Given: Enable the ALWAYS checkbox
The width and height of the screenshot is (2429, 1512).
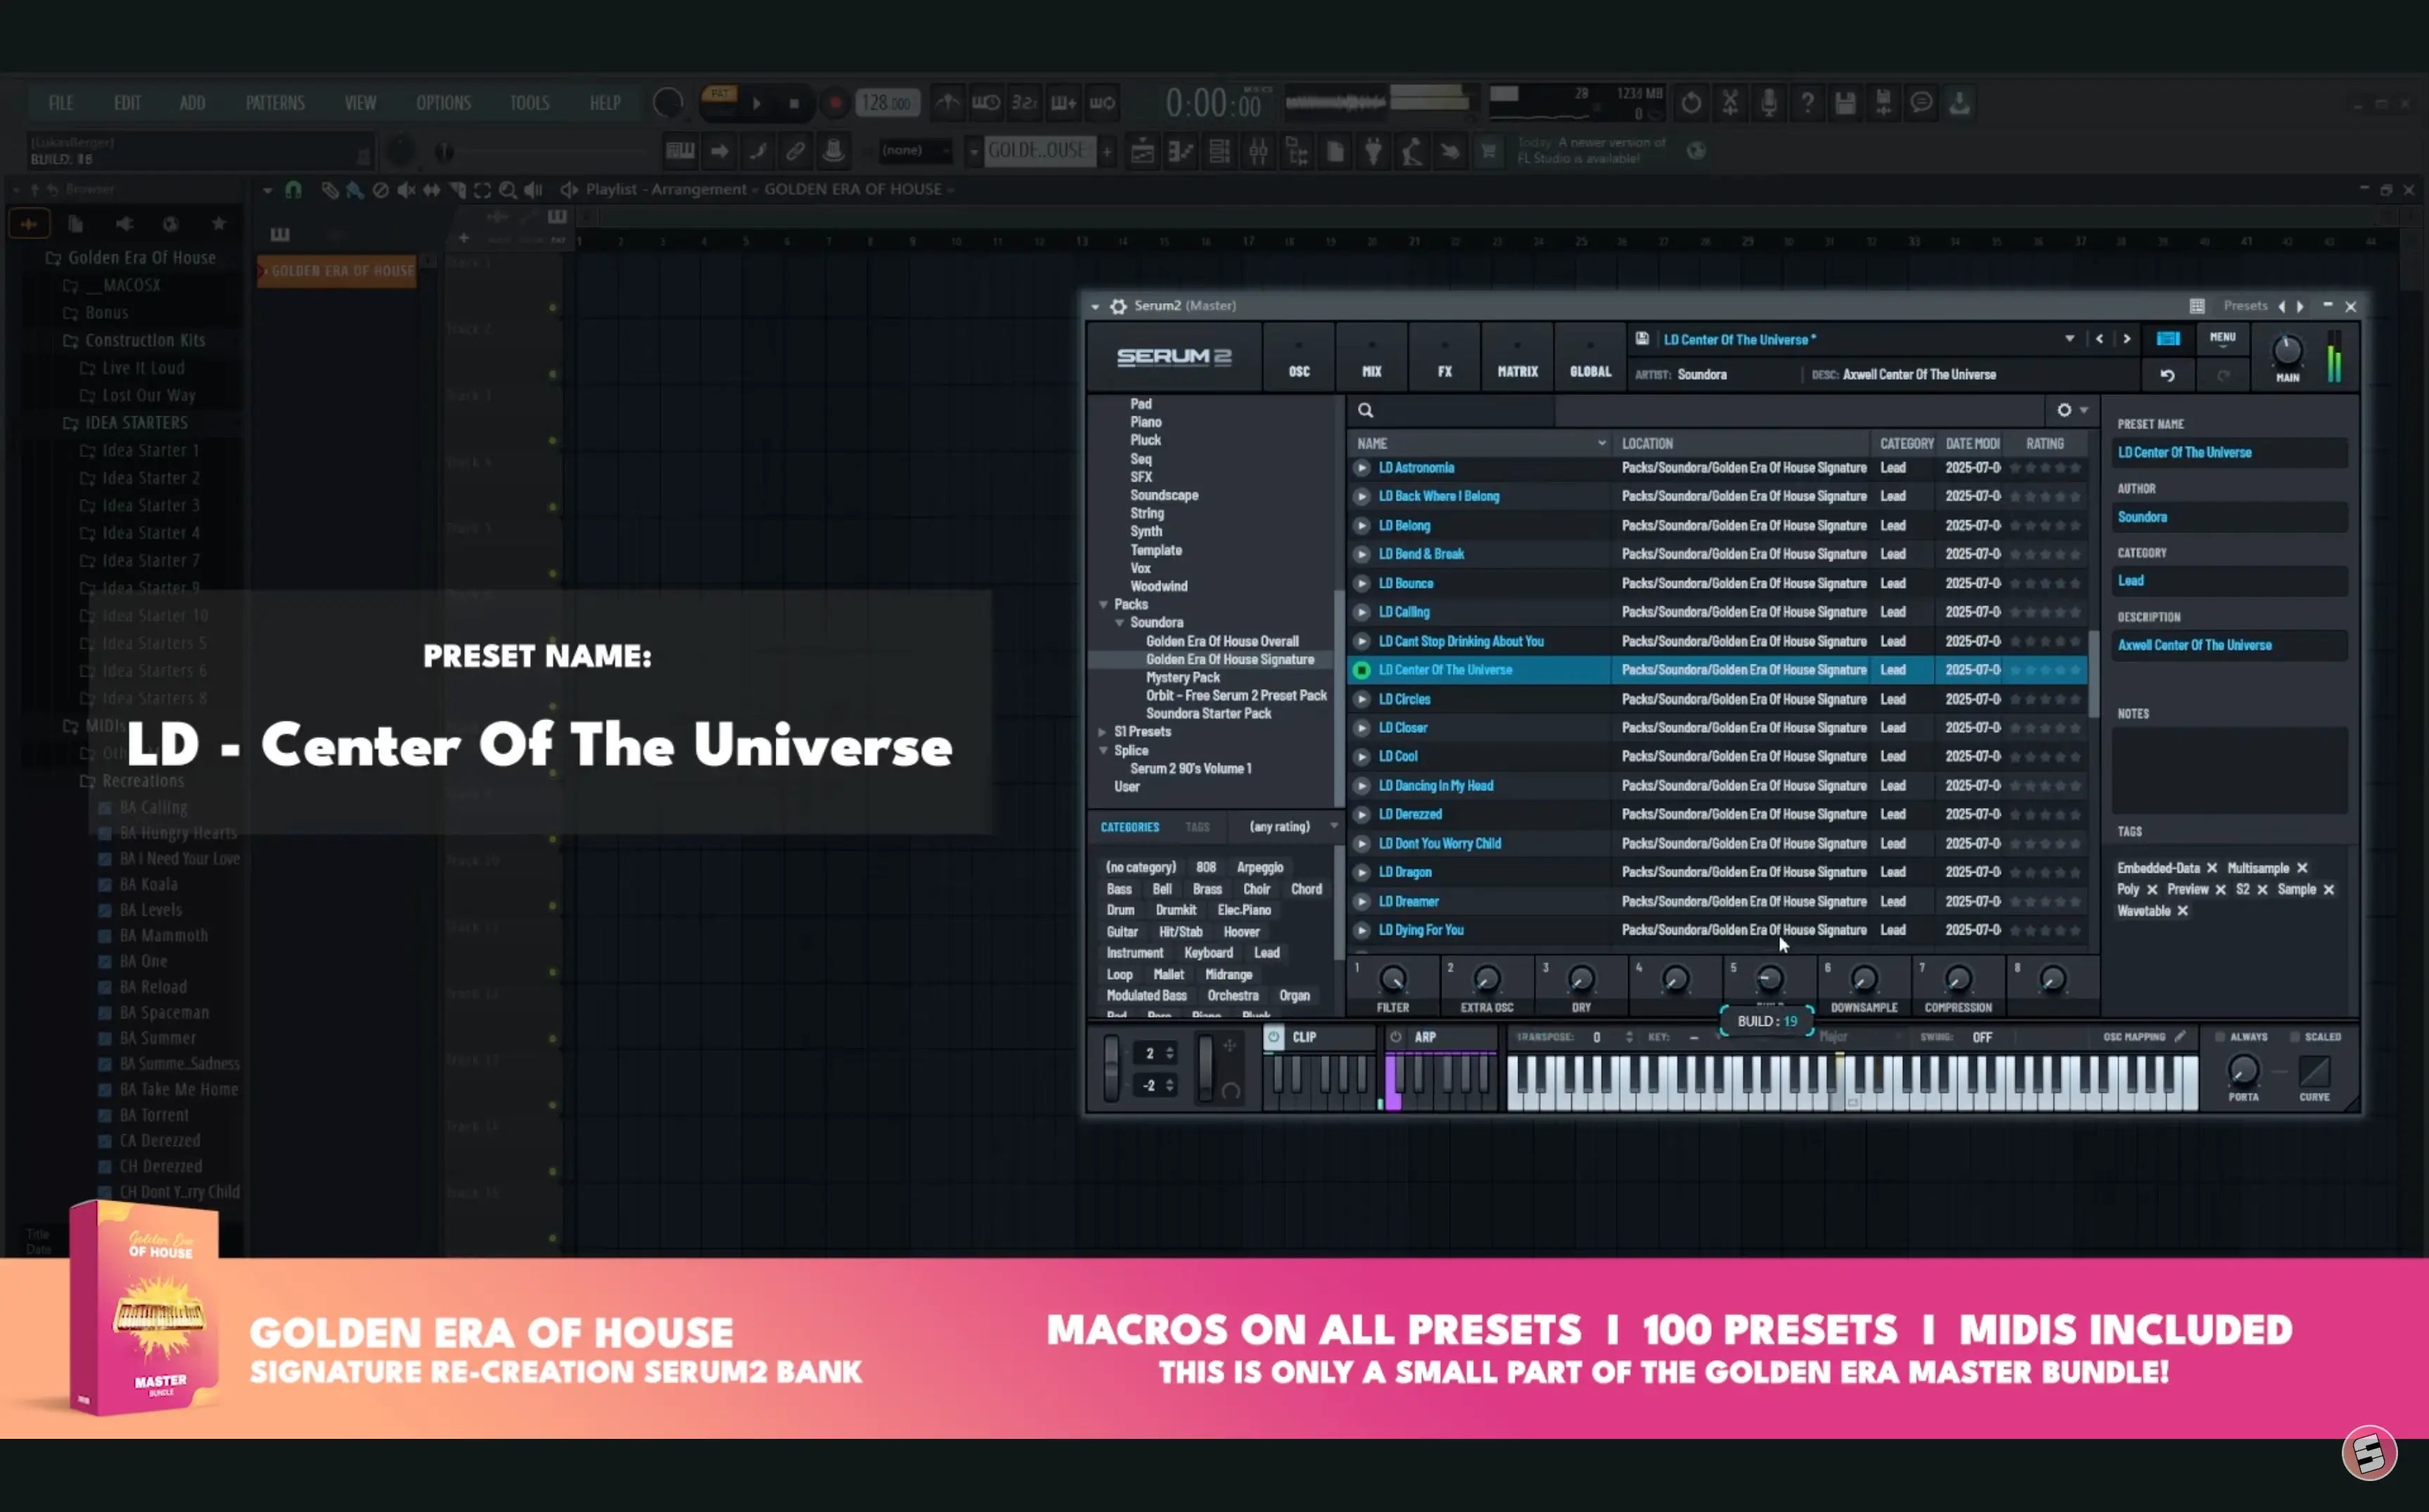Looking at the screenshot, I should (2219, 1037).
